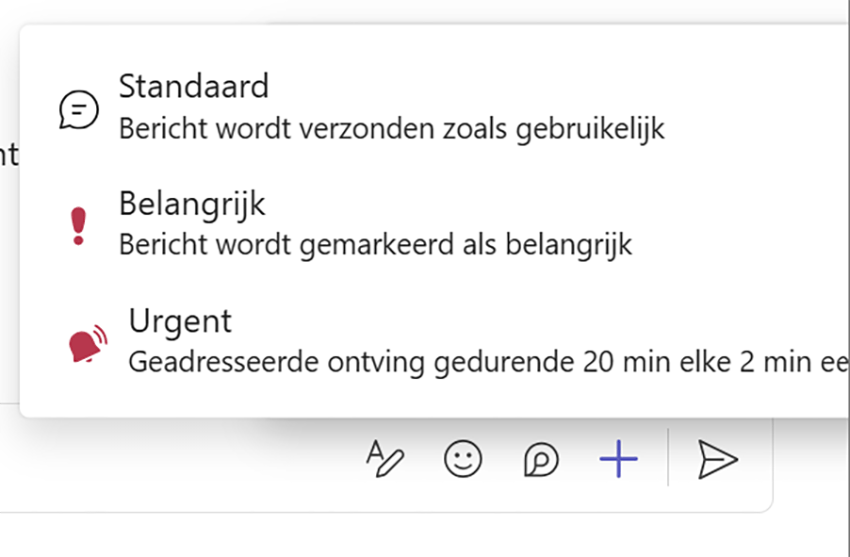Image resolution: width=850 pixels, height=557 pixels.
Task: Open the blue plus actions menu
Action: [x=618, y=460]
